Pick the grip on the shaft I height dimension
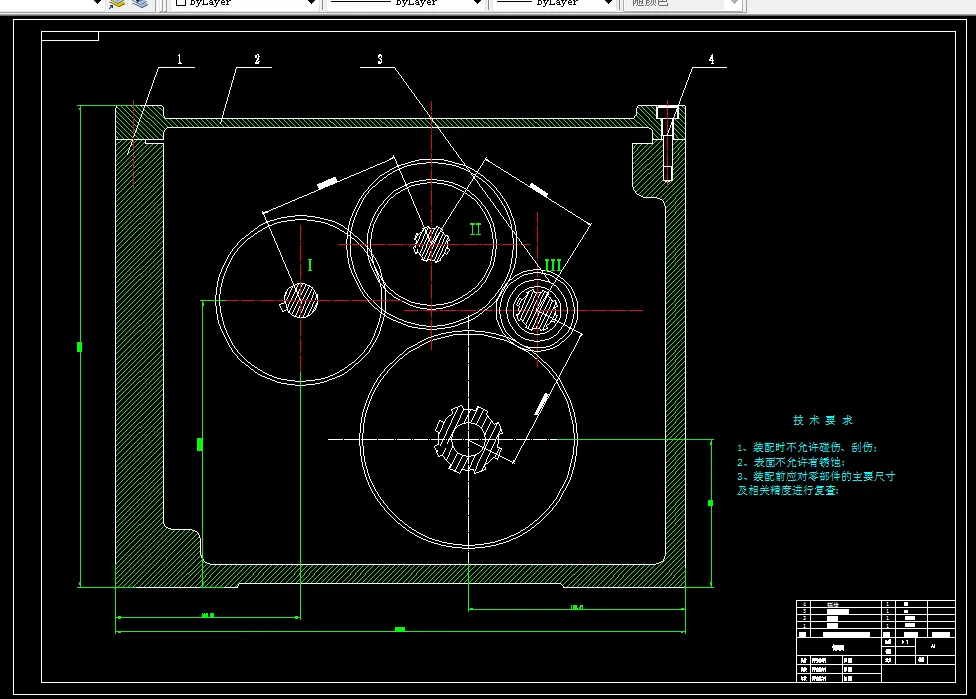The image size is (976, 699). point(199,444)
